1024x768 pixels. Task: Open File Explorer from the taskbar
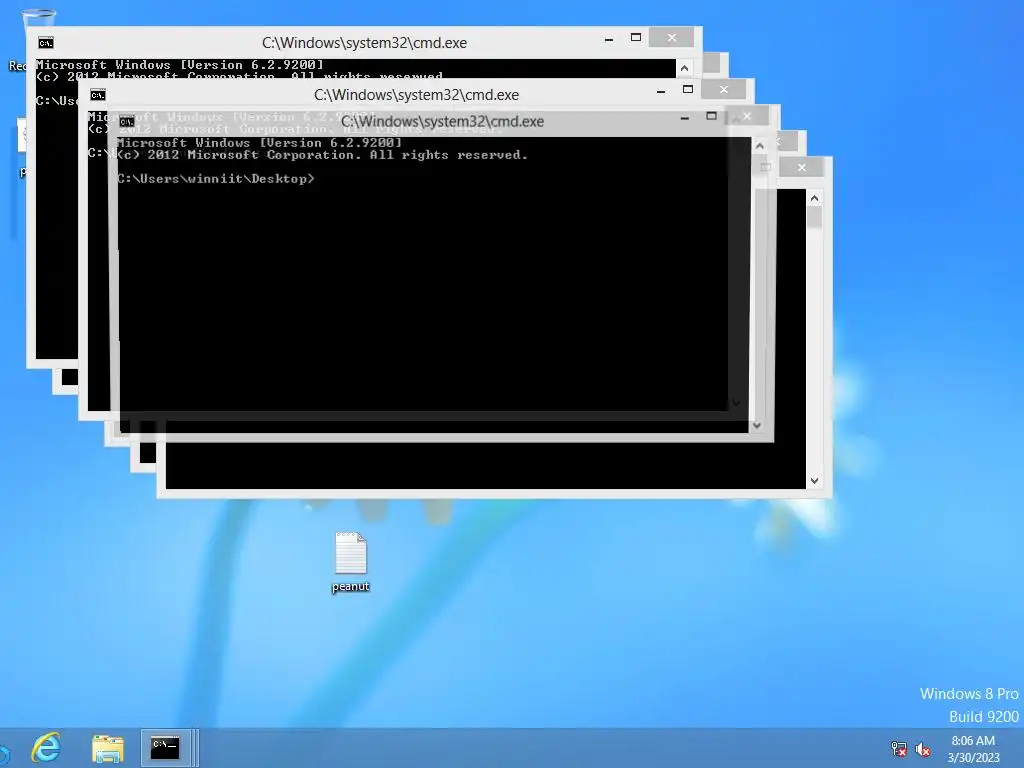(108, 748)
